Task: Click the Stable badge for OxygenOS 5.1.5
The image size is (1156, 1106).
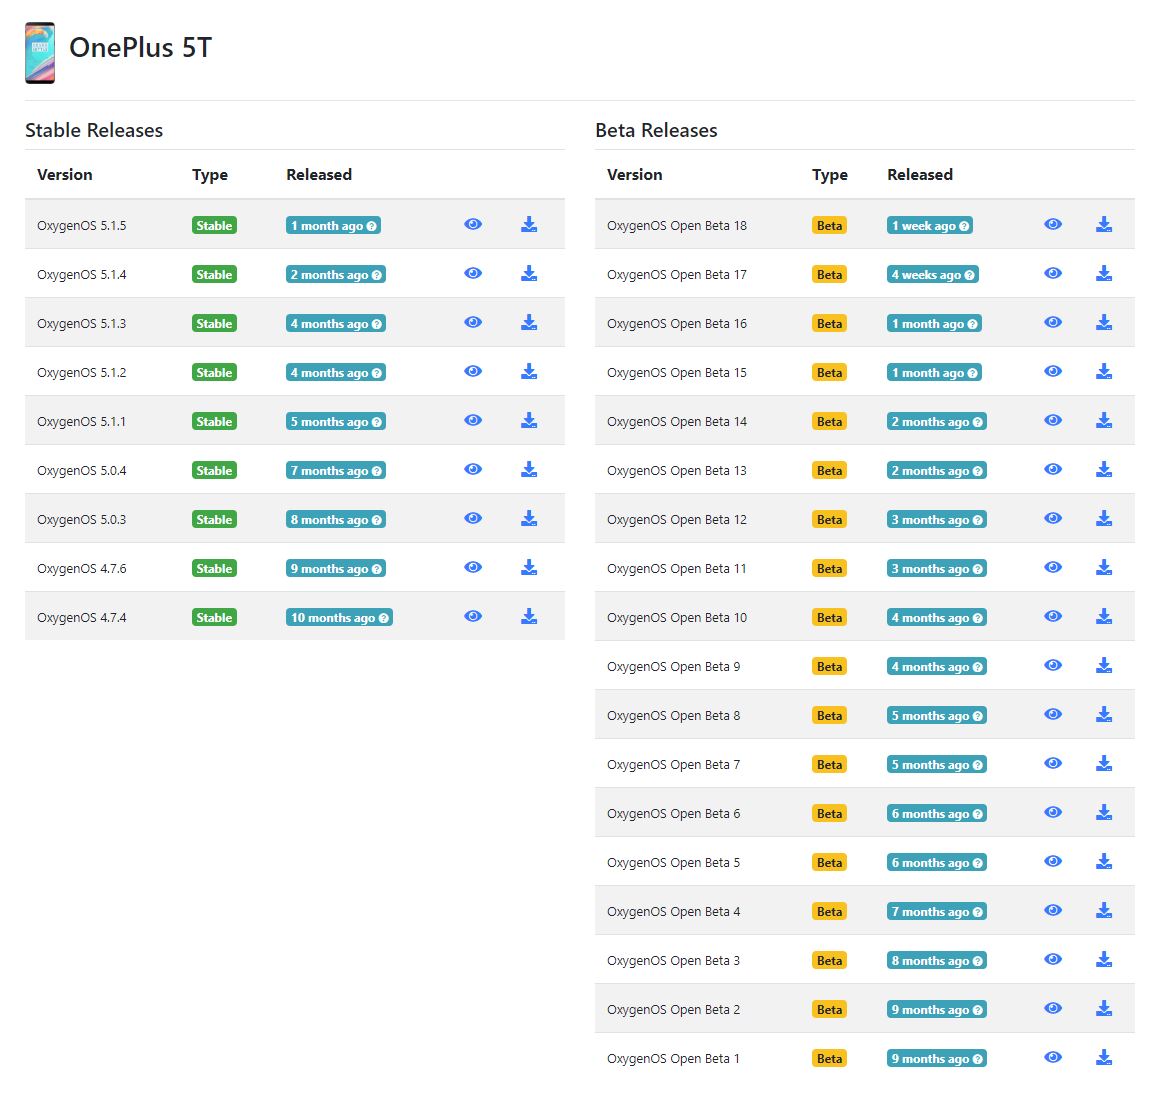Action: (215, 226)
